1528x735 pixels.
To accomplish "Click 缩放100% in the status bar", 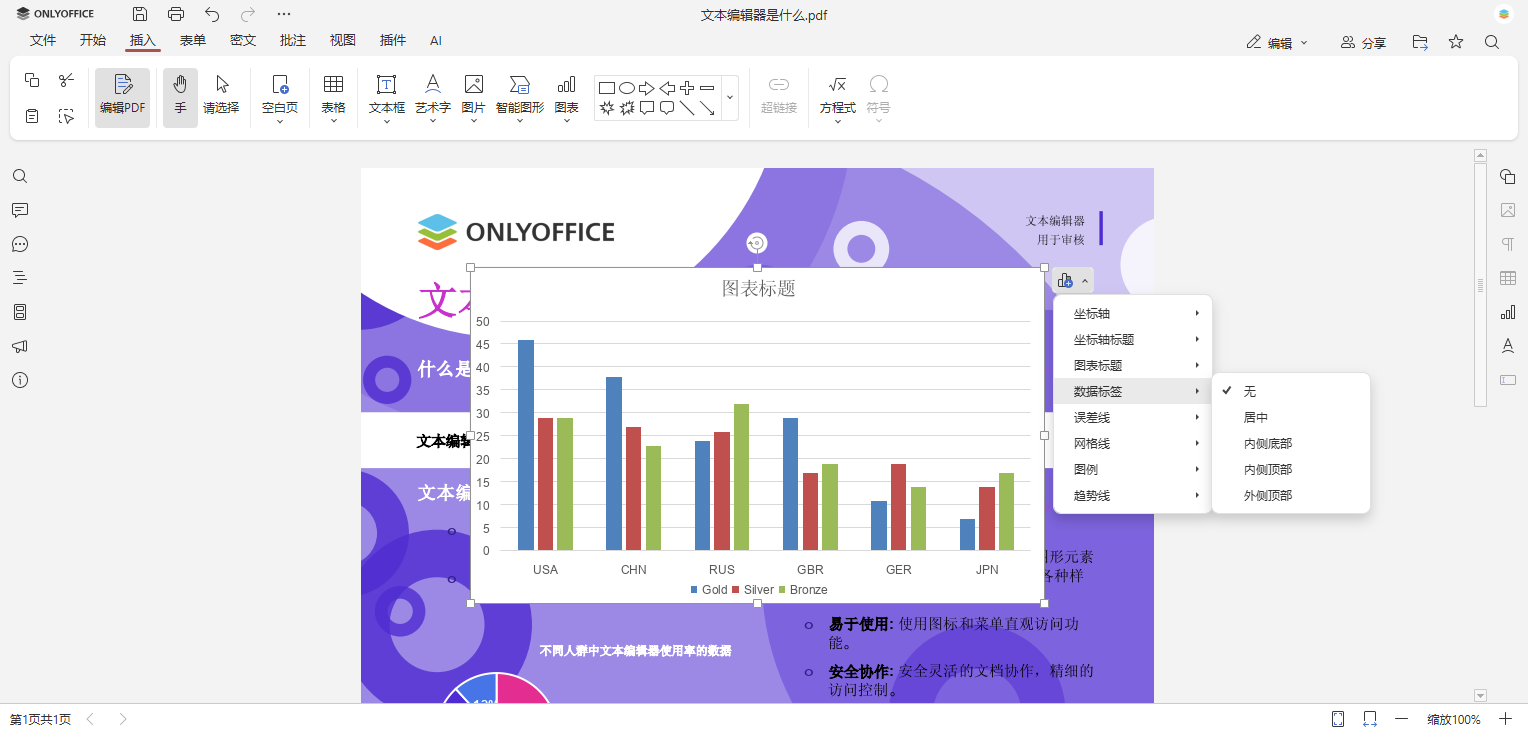I will (1451, 718).
